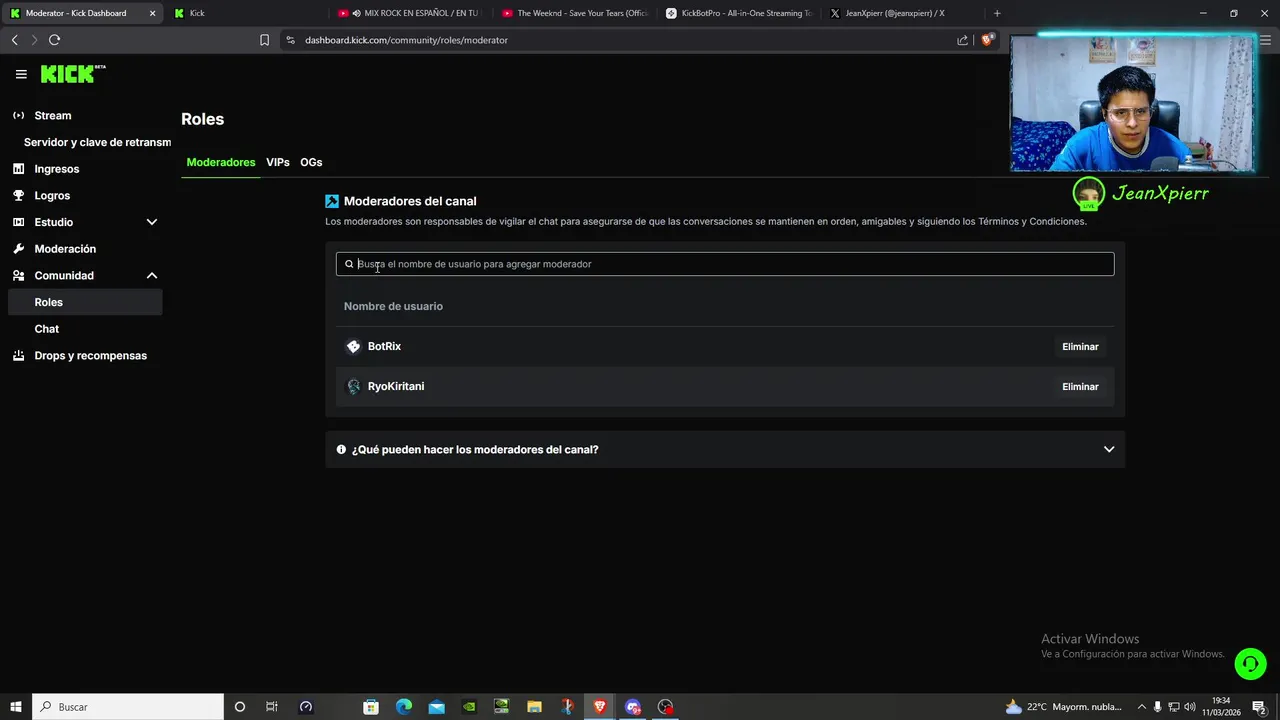Open File Explorer from taskbar
Image resolution: width=1280 pixels, height=720 pixels.
click(x=534, y=707)
